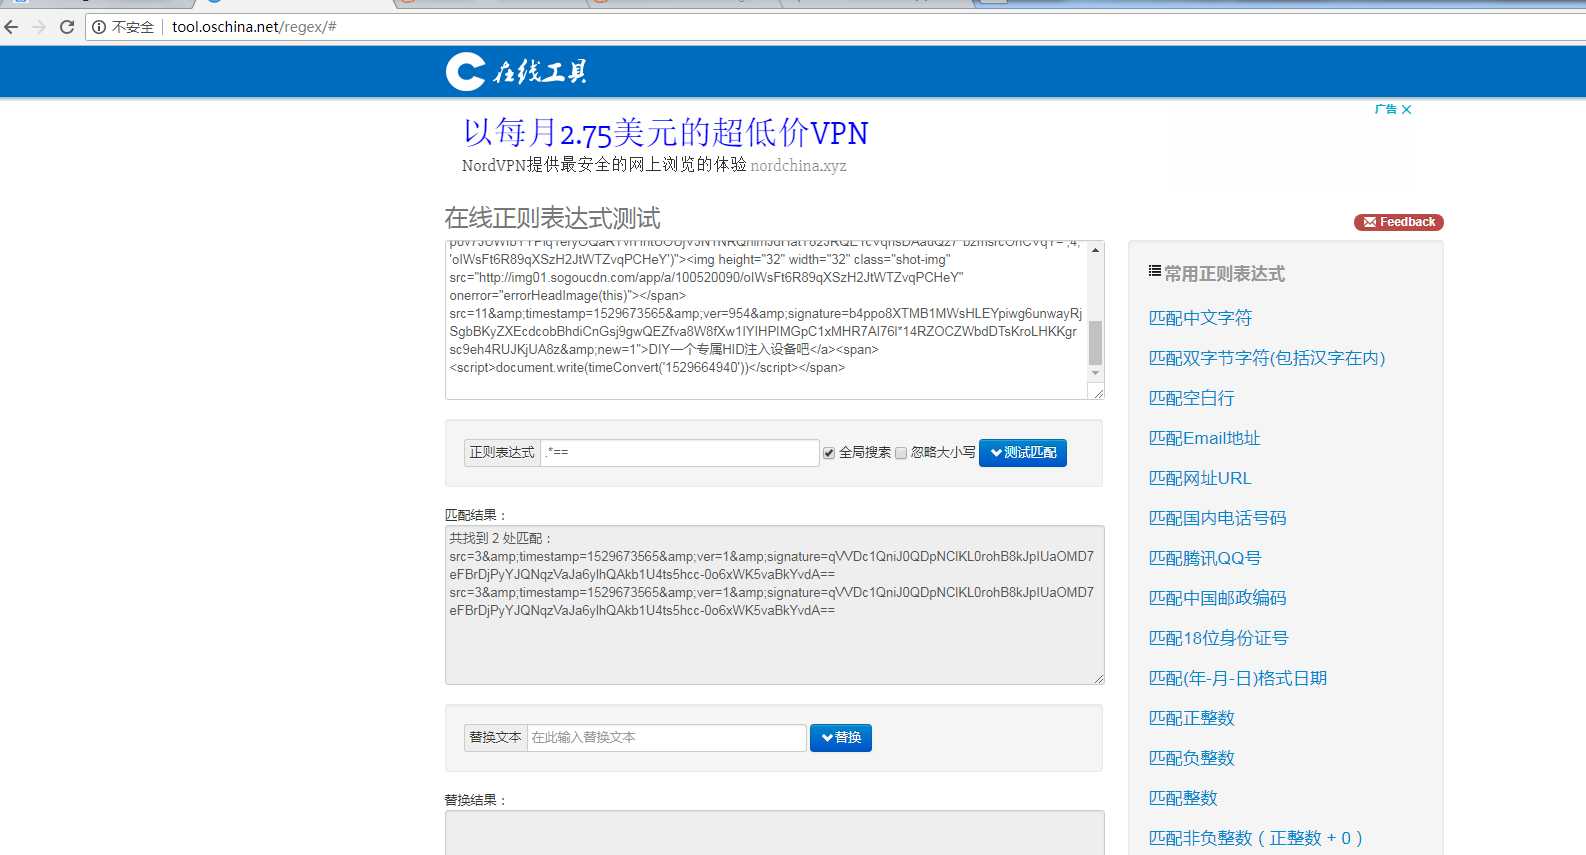Select the 匹配整数 regex link

pyautogui.click(x=1183, y=798)
